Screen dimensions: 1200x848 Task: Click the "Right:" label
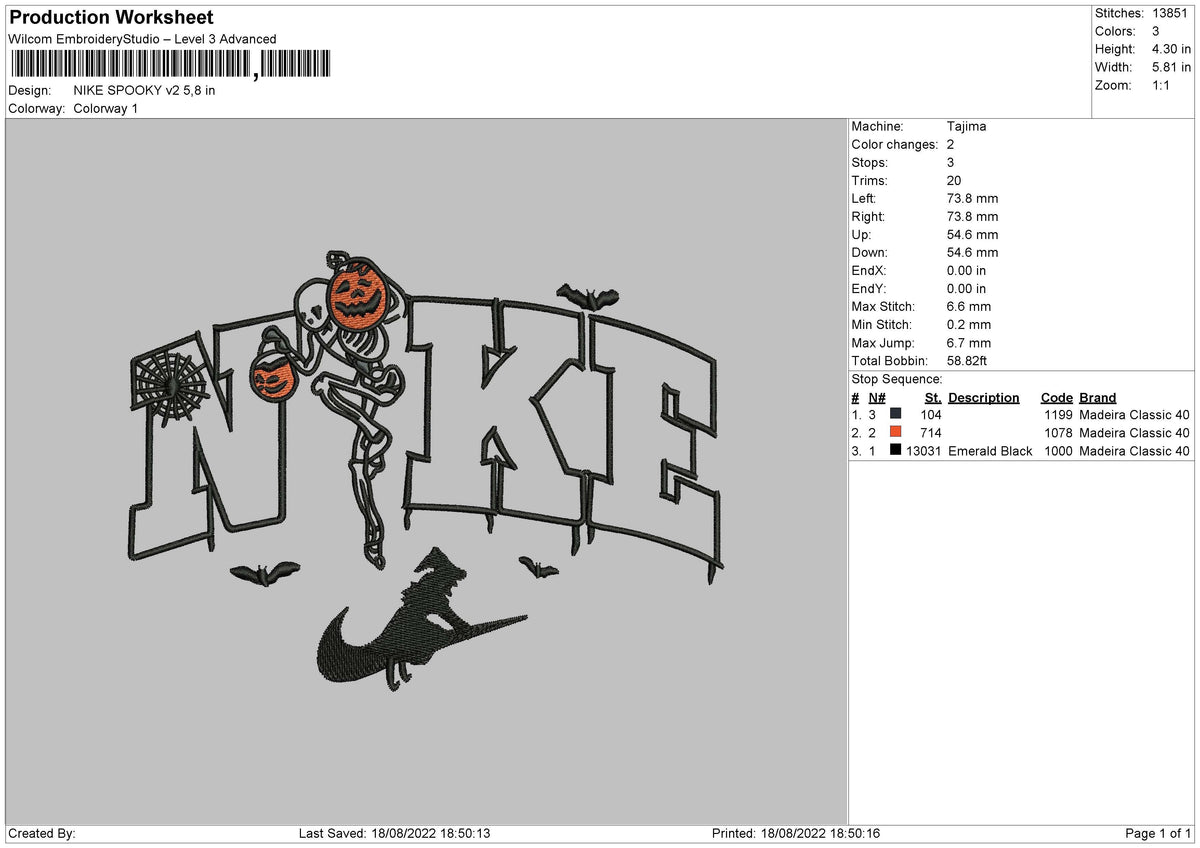coord(869,216)
